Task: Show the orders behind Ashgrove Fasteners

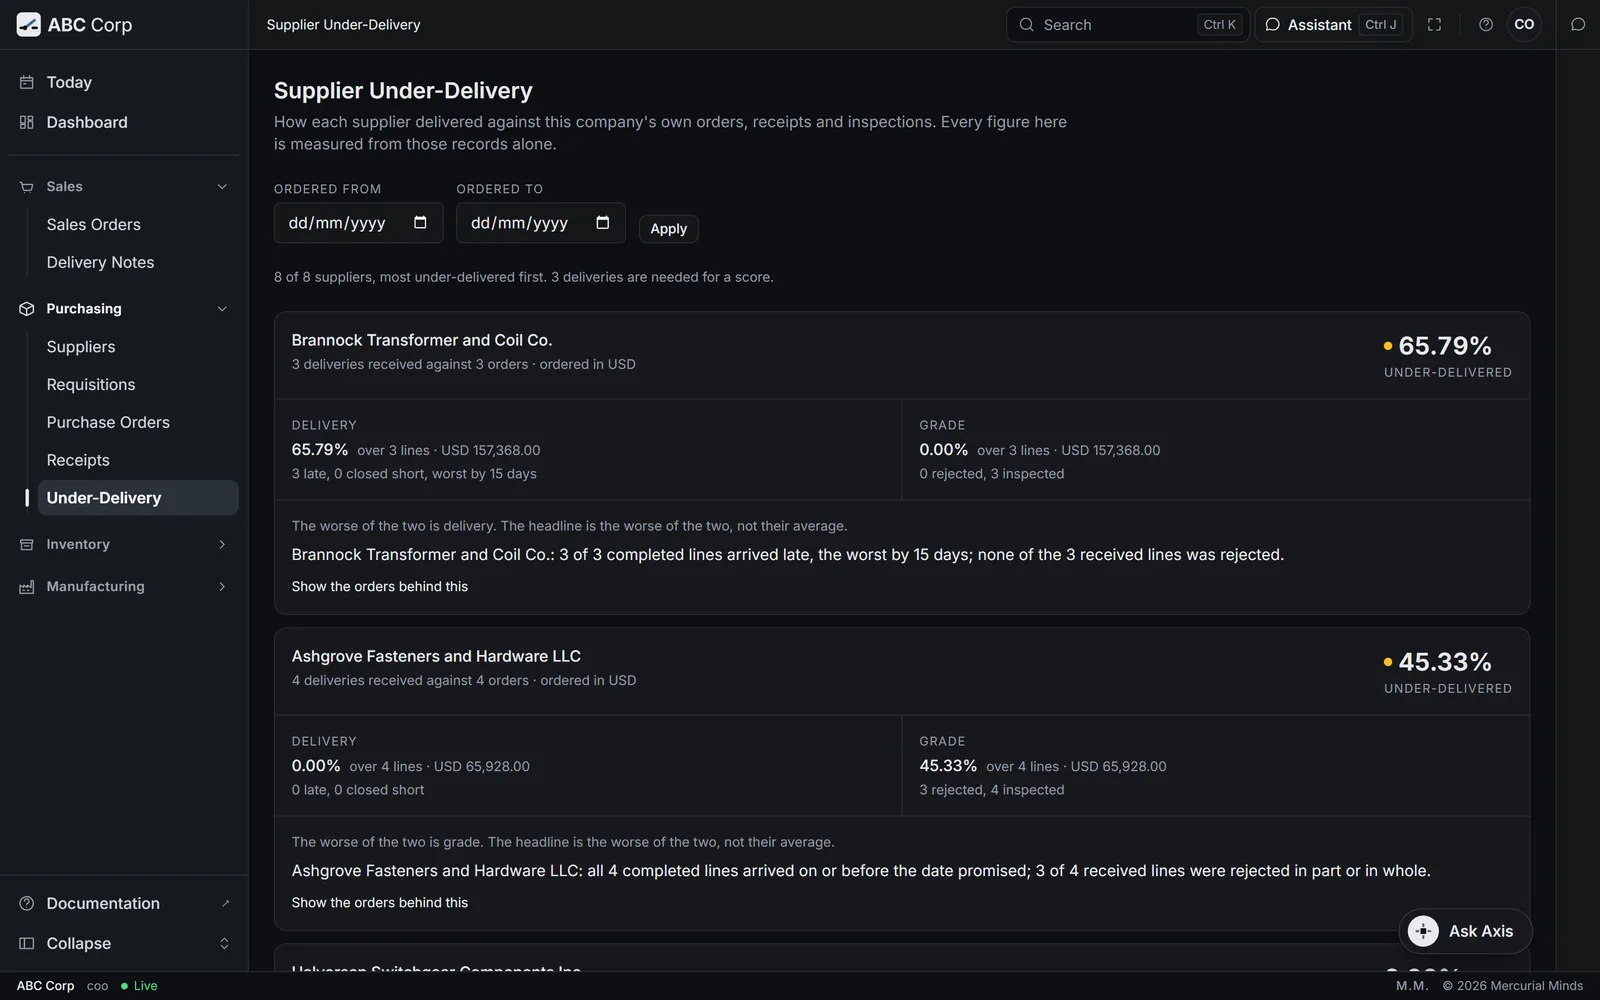Action: tap(380, 903)
